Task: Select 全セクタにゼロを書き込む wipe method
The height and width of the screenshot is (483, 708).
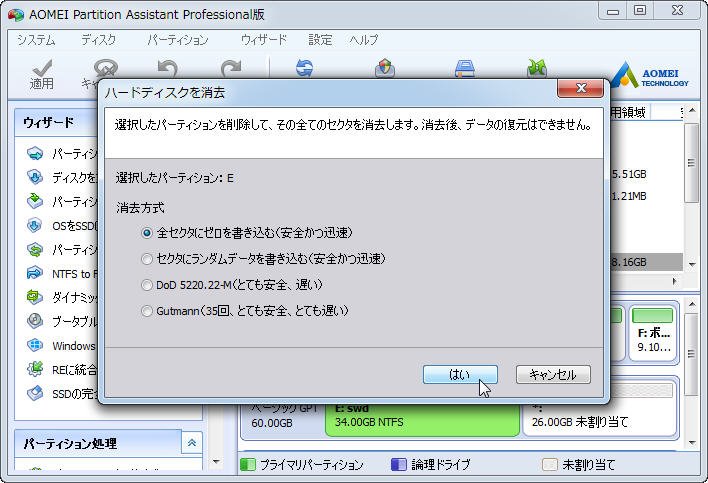Action: (147, 233)
